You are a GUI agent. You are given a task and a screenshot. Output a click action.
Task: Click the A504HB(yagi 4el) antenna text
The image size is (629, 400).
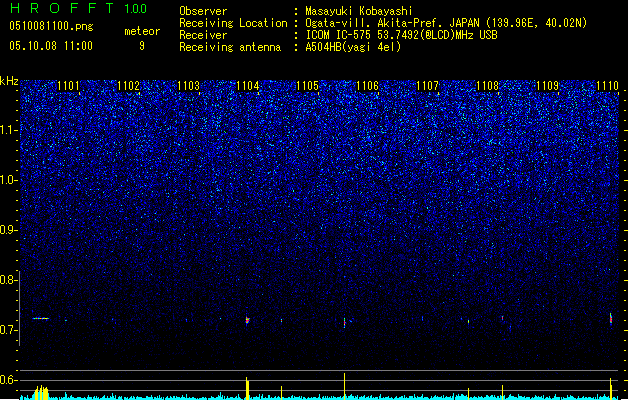[x=353, y=47]
